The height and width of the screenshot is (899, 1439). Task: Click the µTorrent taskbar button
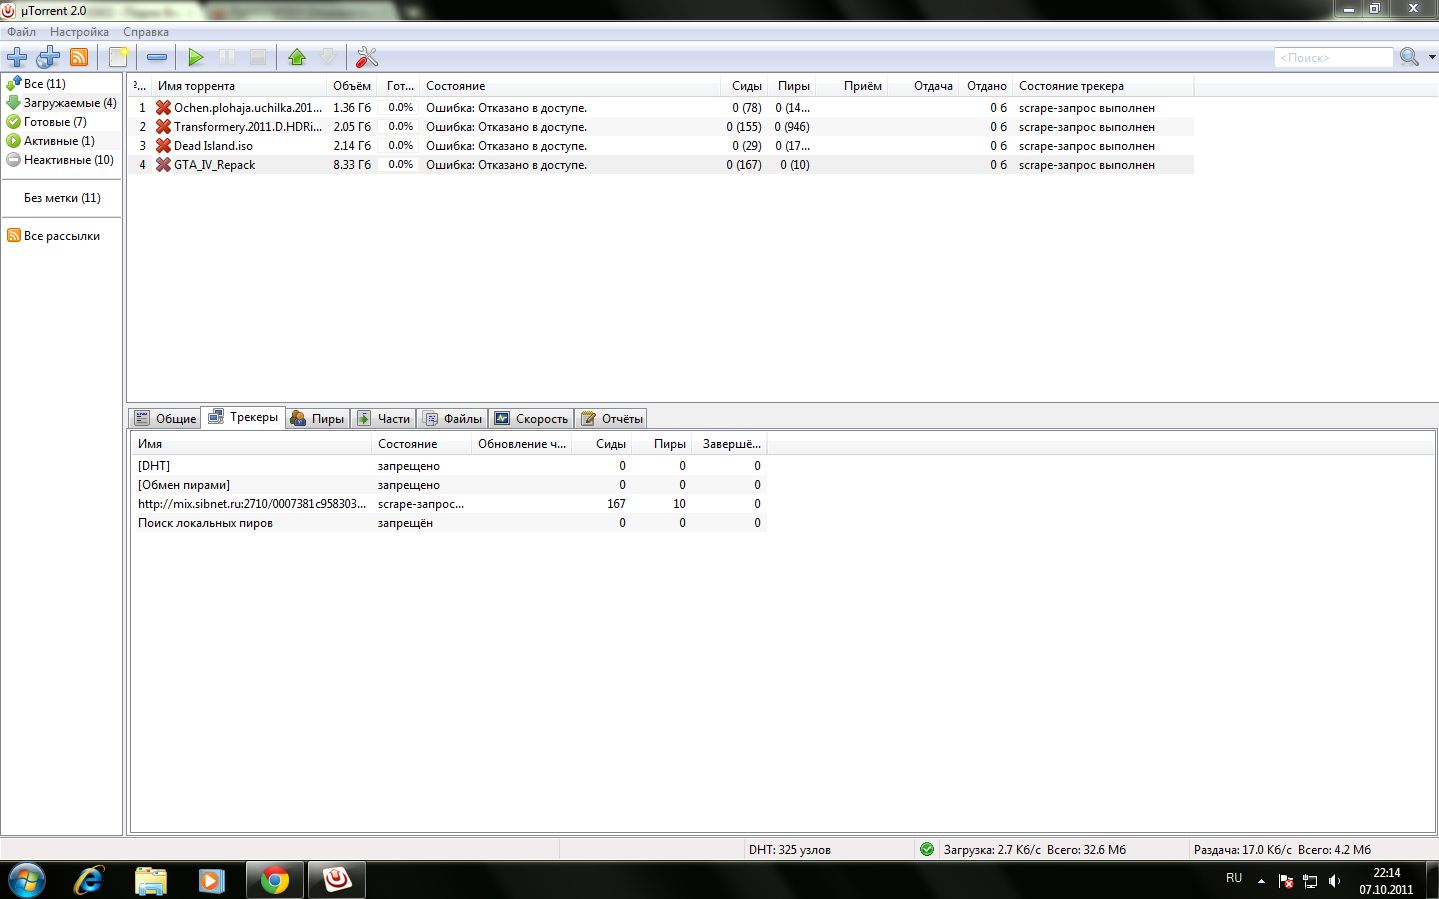tap(337, 880)
